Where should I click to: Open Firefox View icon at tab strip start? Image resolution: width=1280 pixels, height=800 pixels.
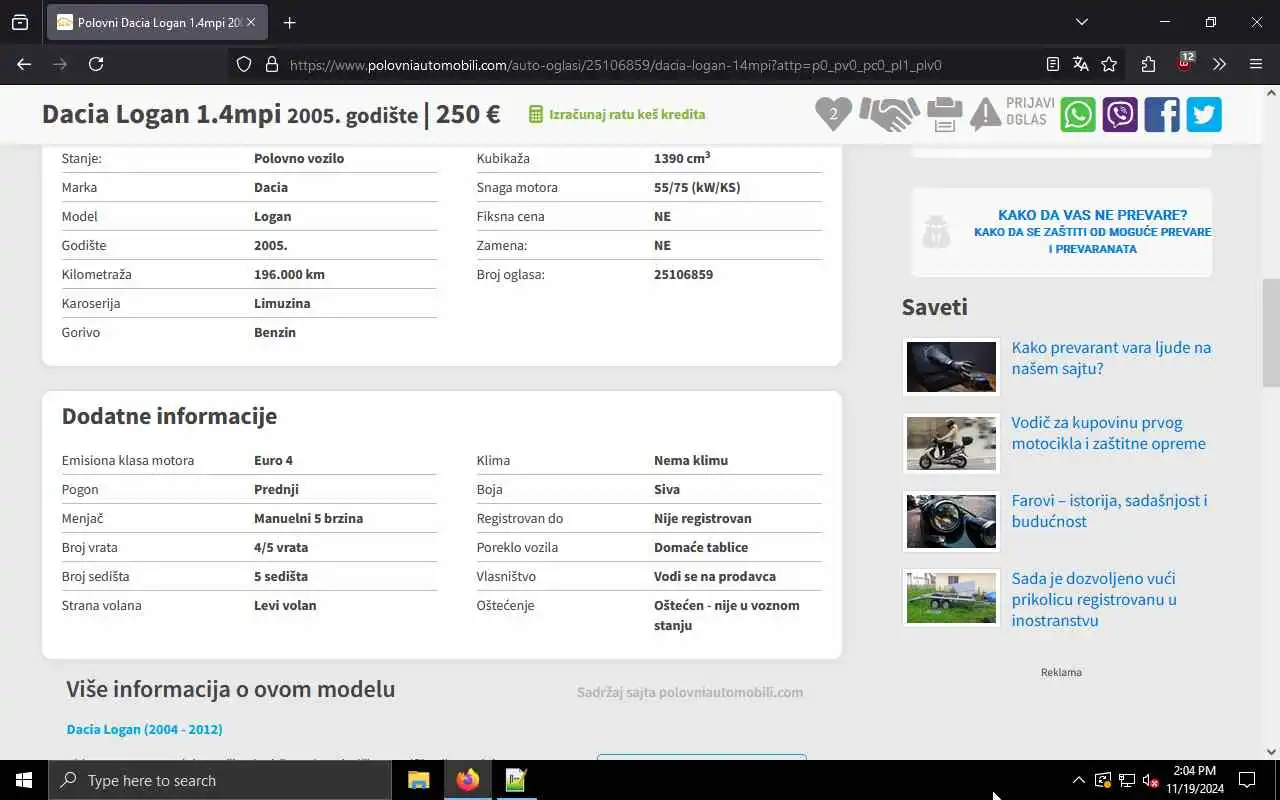coord(20,22)
